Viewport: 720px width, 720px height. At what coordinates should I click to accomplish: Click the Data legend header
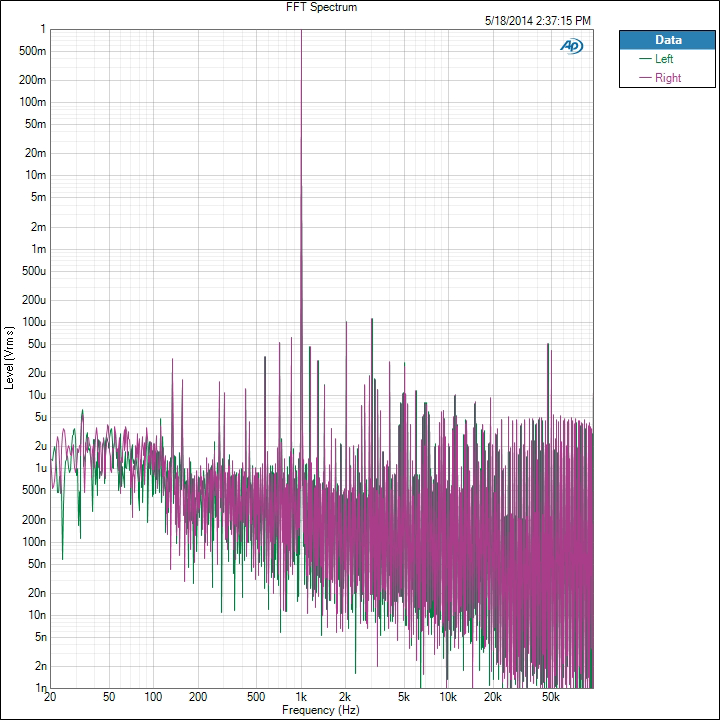tap(668, 40)
